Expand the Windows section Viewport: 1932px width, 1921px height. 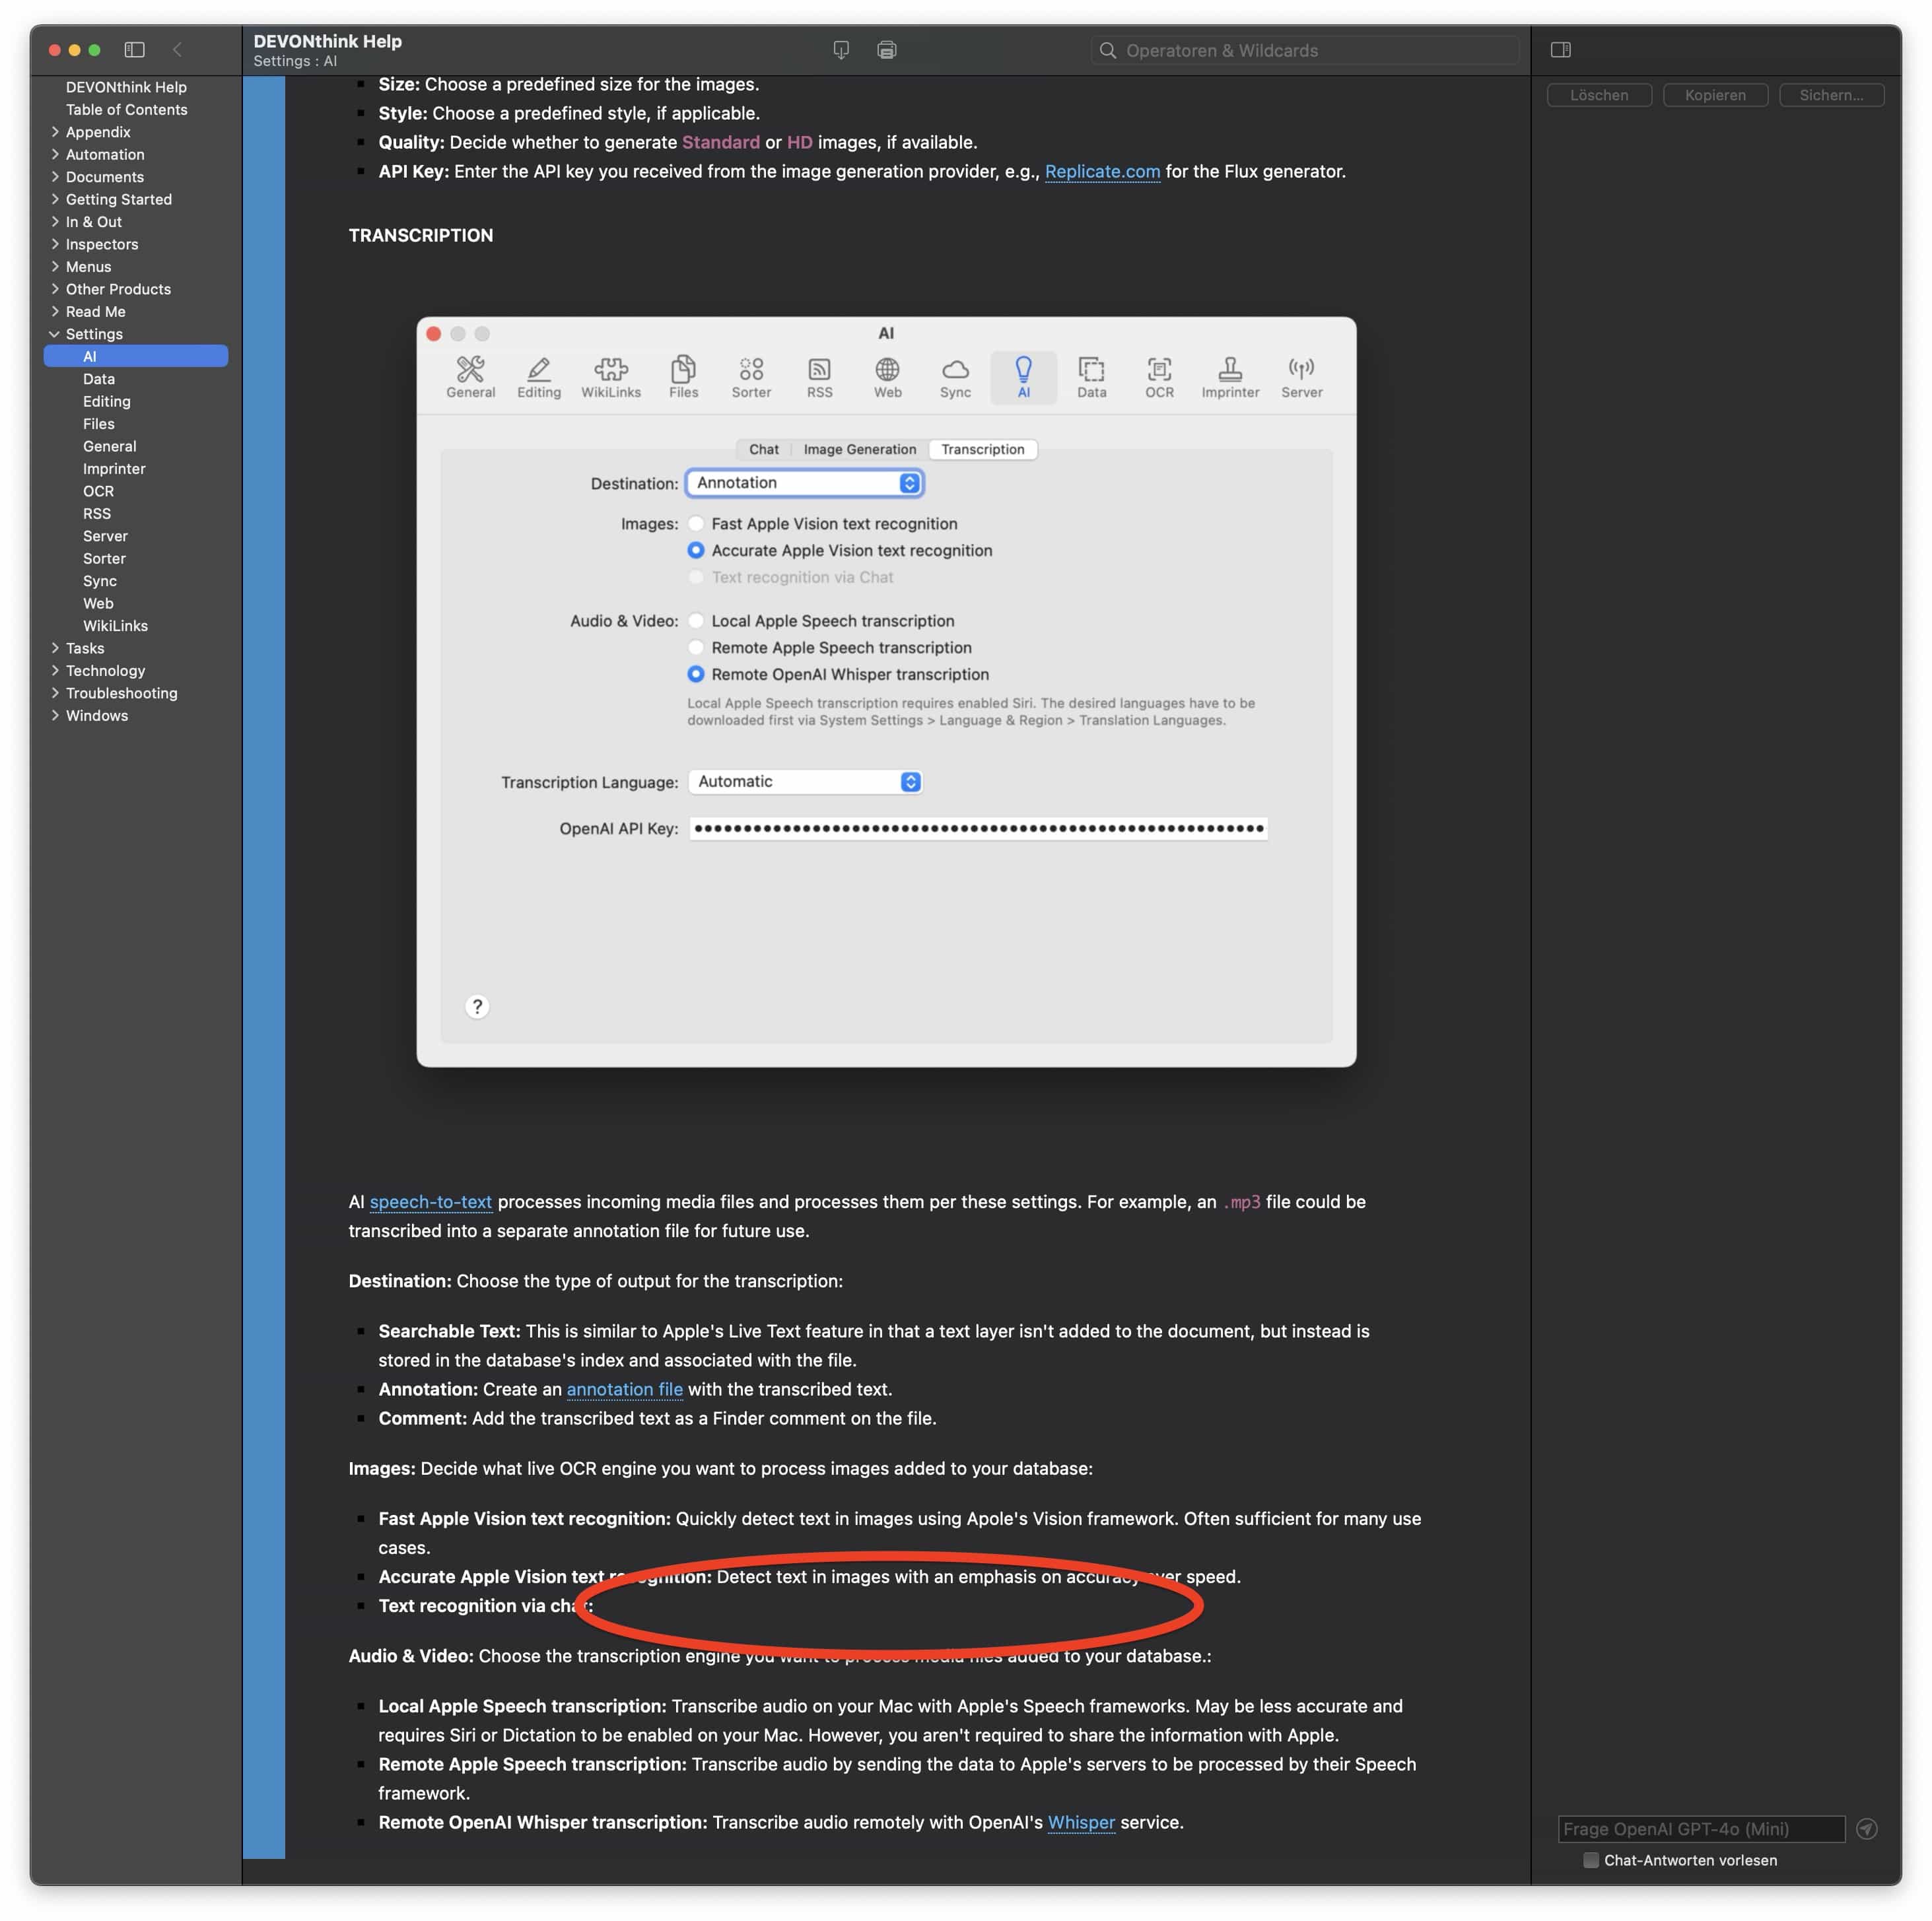pos(55,716)
